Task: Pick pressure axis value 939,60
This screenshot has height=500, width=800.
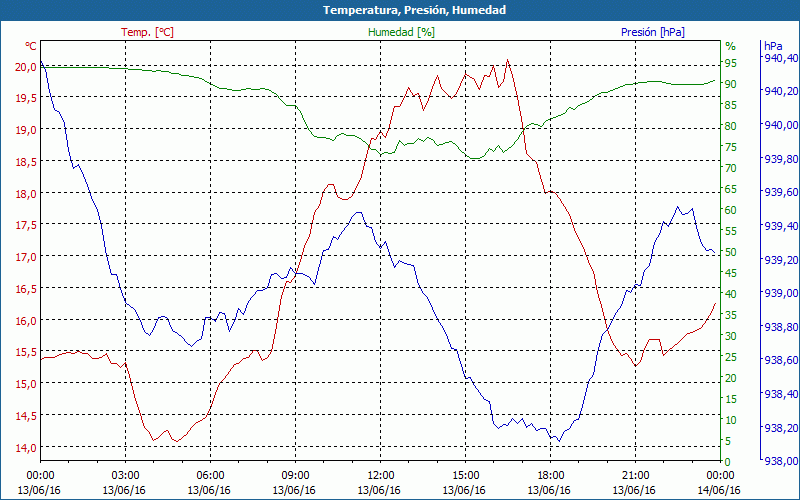Action: 779,192
